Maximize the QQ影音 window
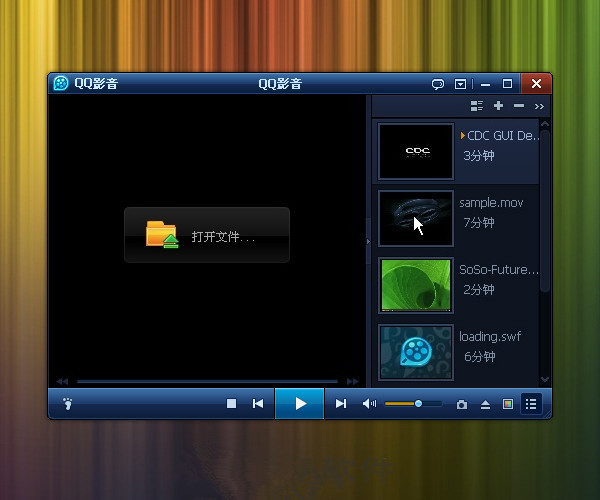 click(507, 84)
